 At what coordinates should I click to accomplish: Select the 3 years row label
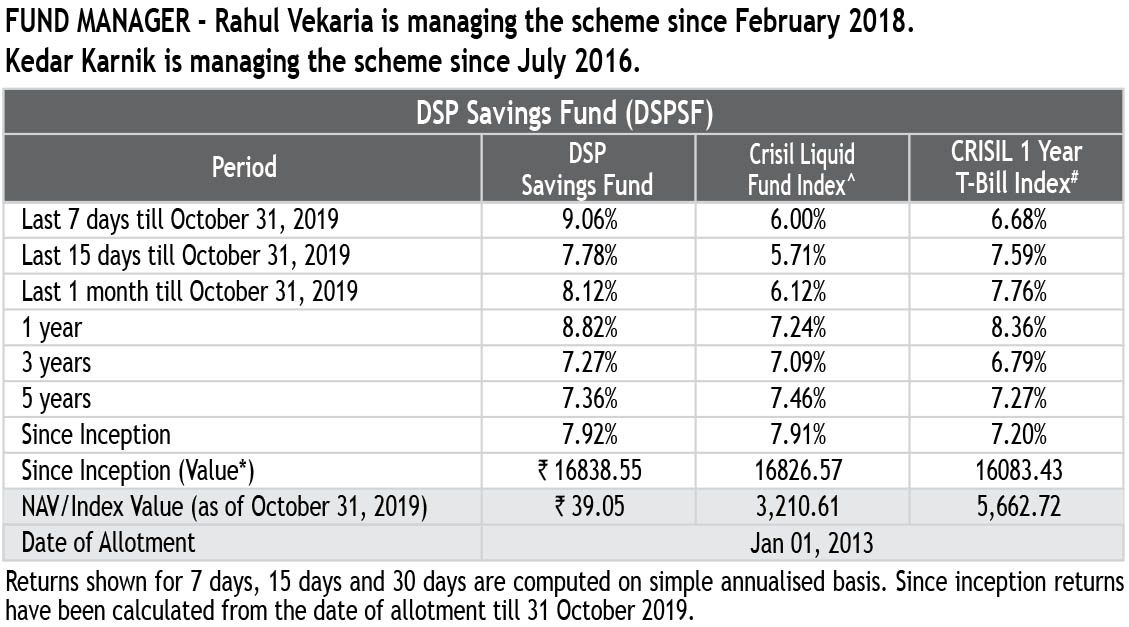coord(56,363)
